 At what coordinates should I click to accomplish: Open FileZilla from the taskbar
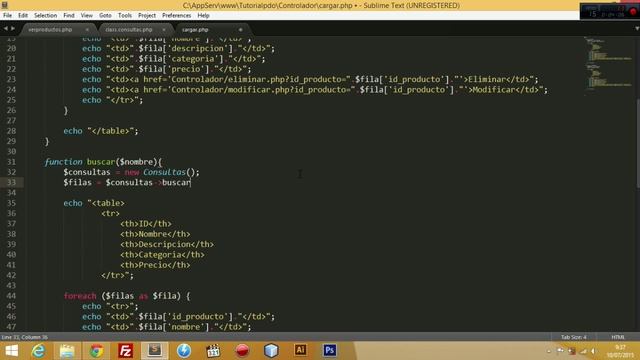coord(125,351)
